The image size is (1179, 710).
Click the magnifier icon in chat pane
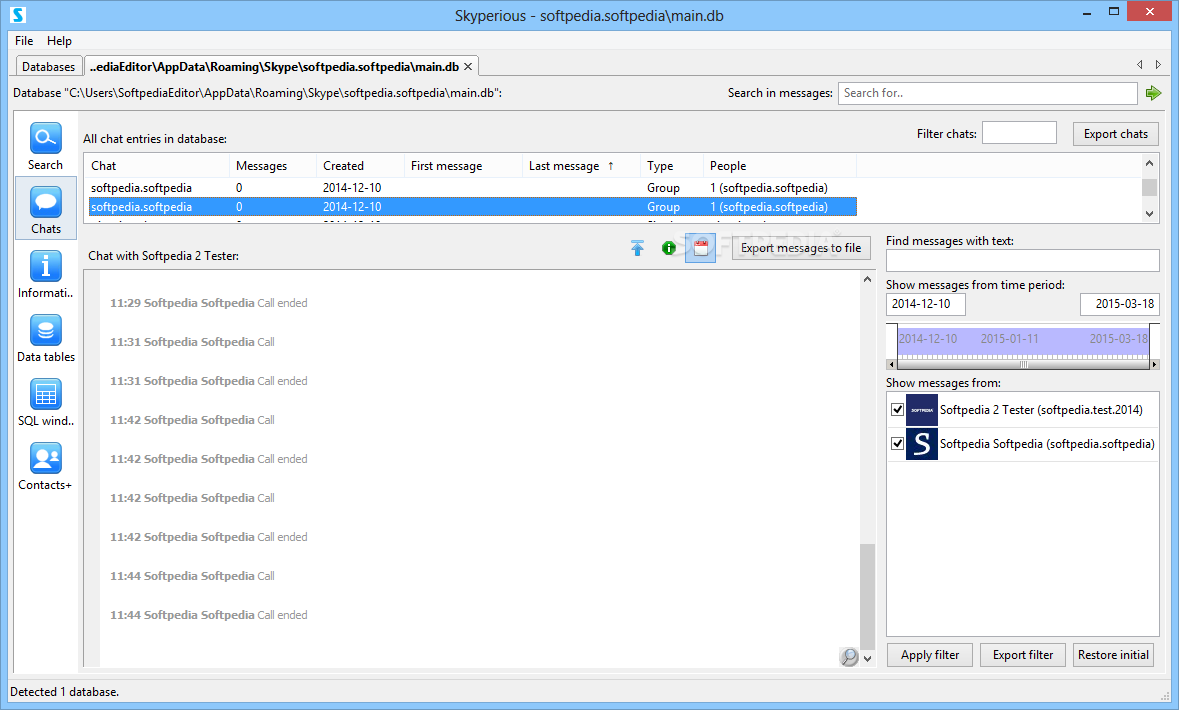tap(849, 657)
